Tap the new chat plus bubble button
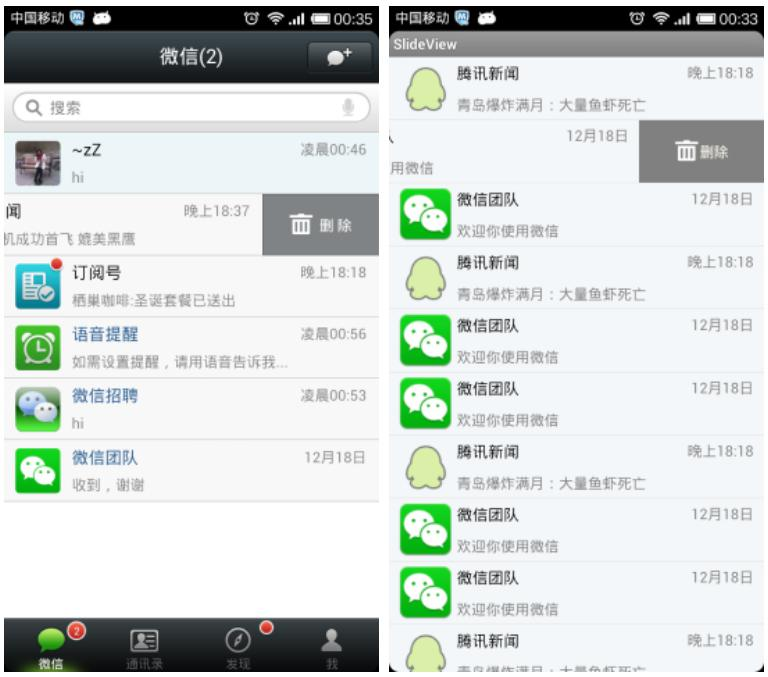 [x=339, y=57]
